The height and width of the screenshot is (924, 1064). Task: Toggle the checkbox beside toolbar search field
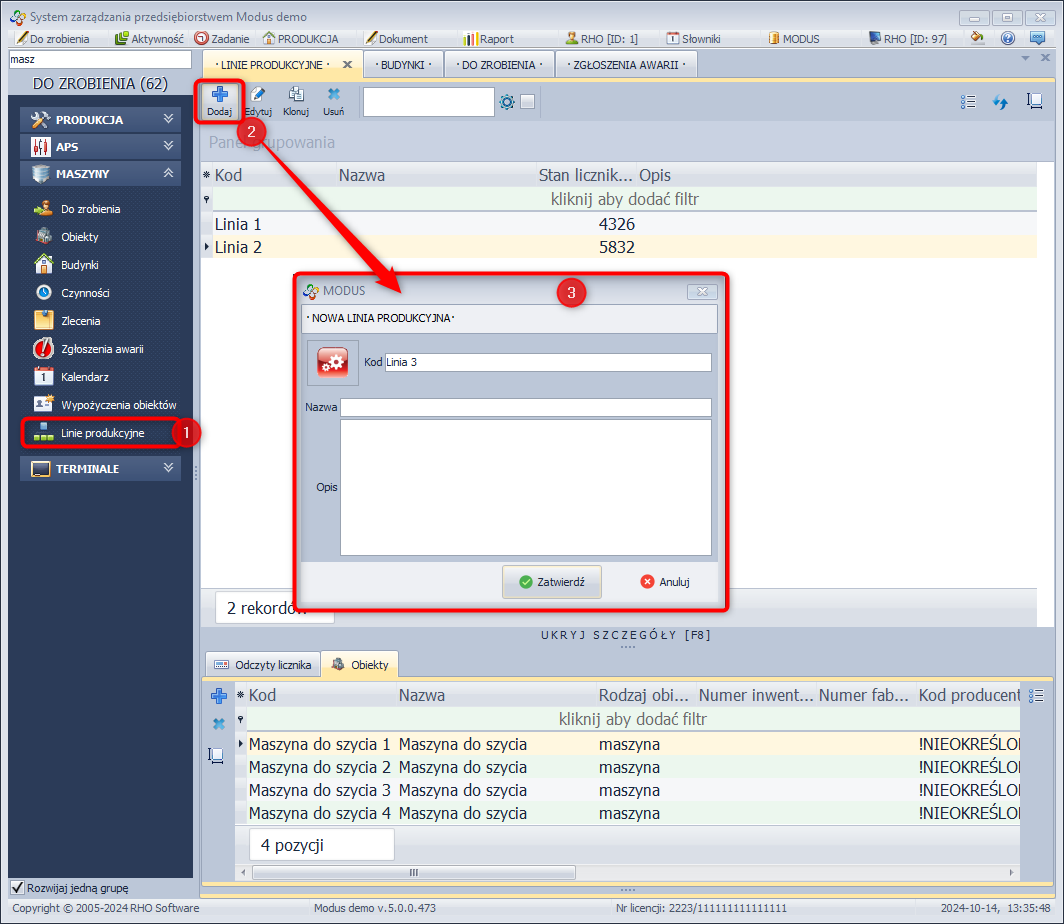coord(528,102)
